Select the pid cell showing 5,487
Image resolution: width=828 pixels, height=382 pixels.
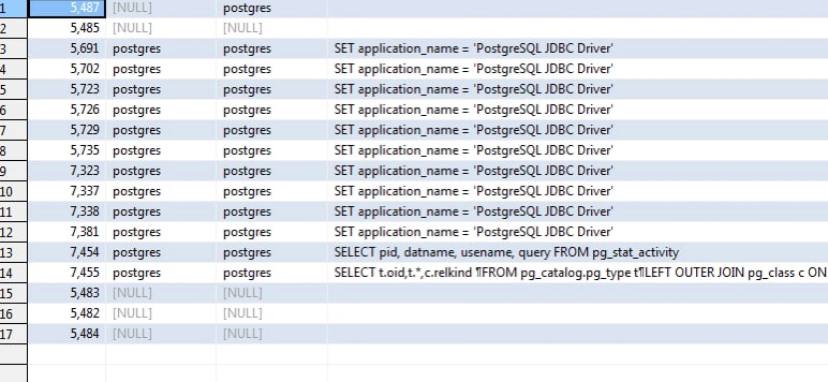[x=67, y=8]
